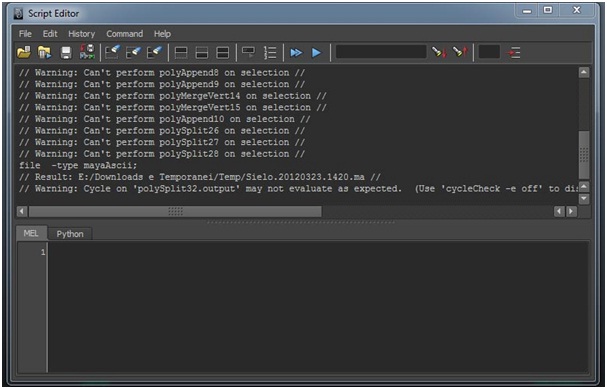This screenshot has height=389, width=607.
Task: Close the Script Editor window
Action: [577, 10]
